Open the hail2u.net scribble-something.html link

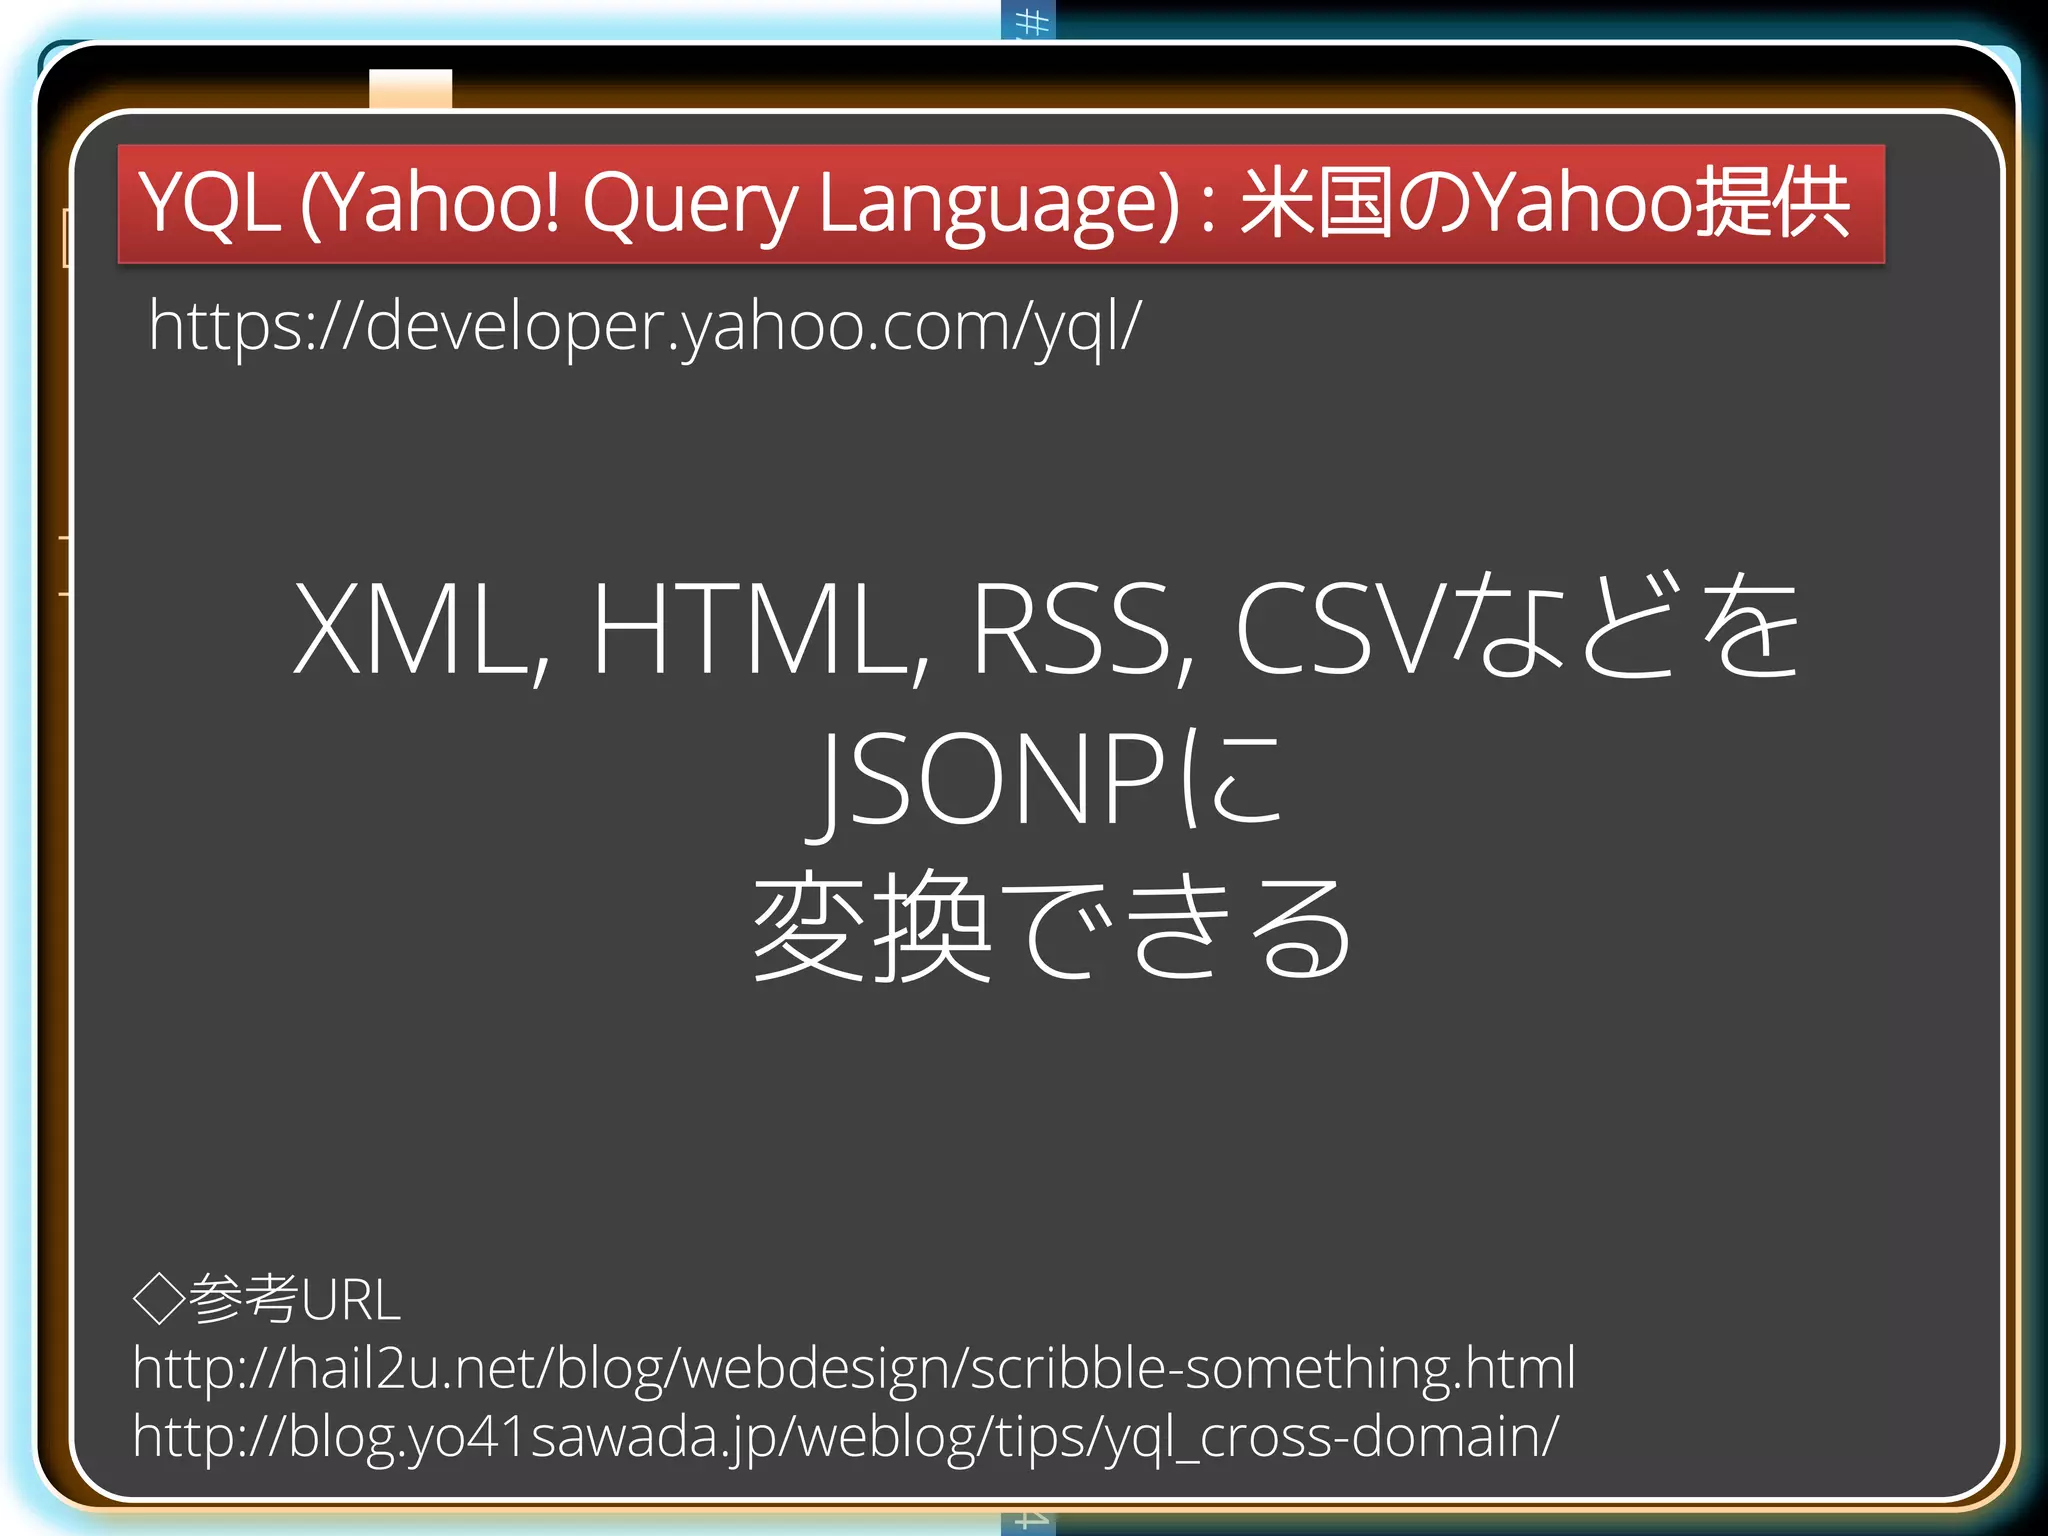coord(853,1368)
